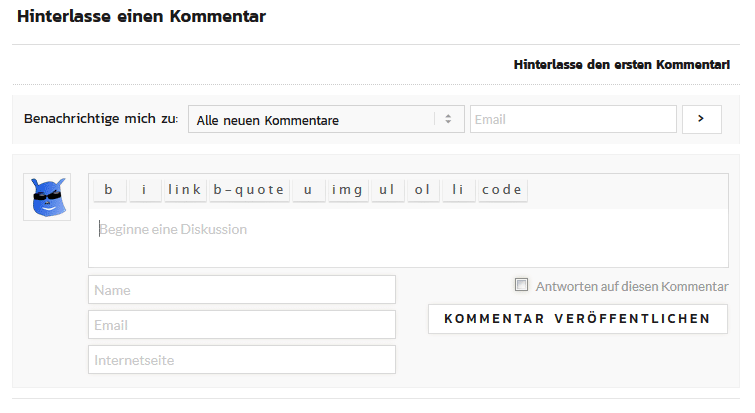Screen dimensions: 755x413
Task: Click the notification Email field
Action: [573, 119]
